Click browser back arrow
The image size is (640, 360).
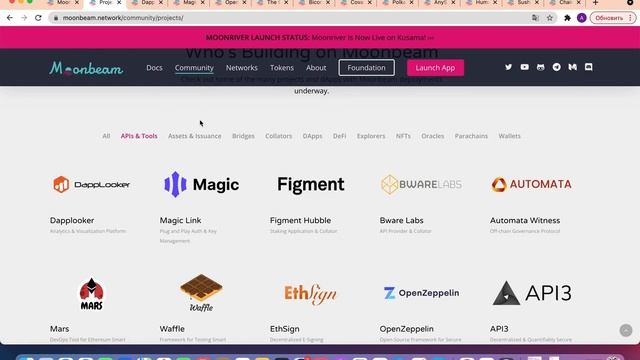point(10,18)
